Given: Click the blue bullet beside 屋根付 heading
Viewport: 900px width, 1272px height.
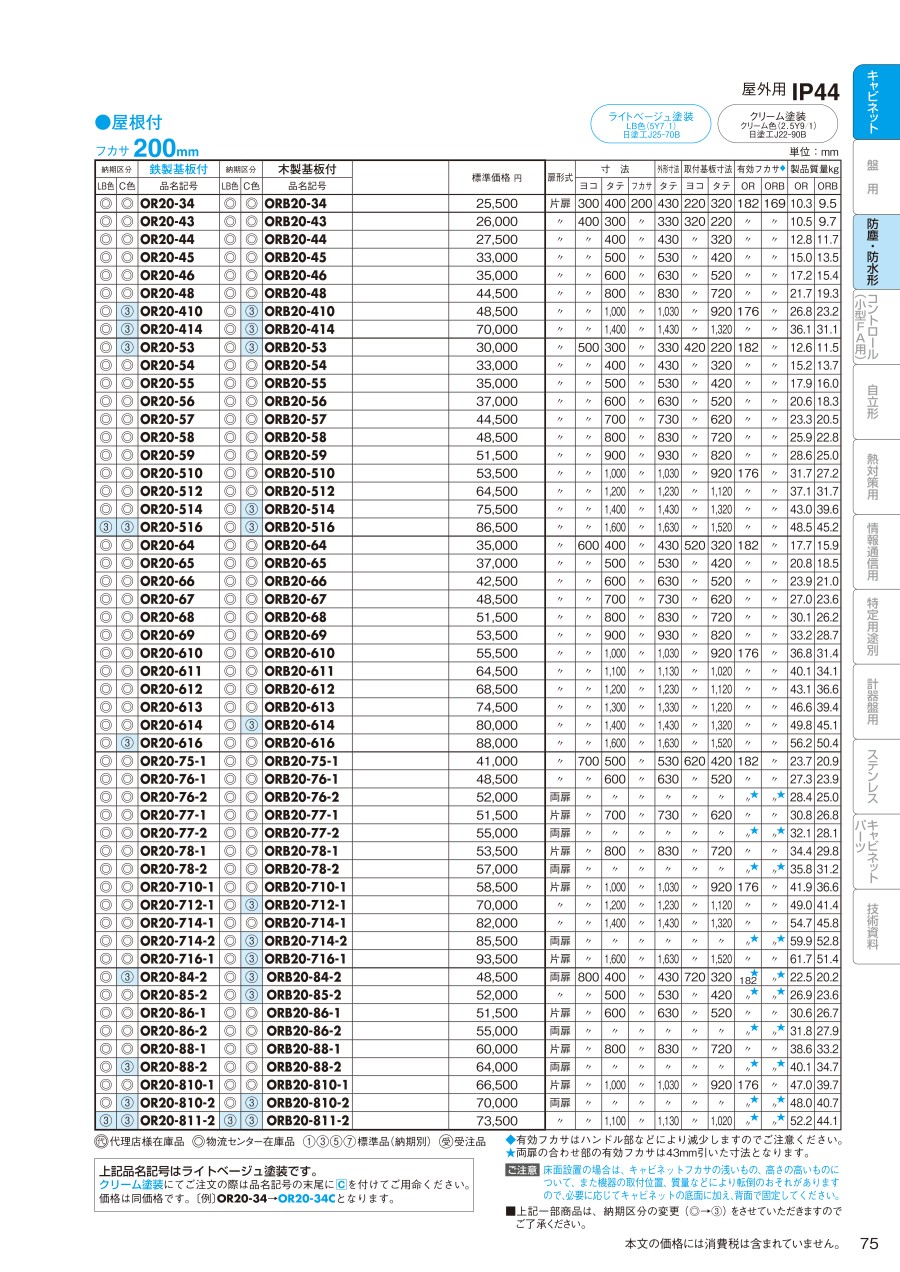Looking at the screenshot, I should coord(101,123).
